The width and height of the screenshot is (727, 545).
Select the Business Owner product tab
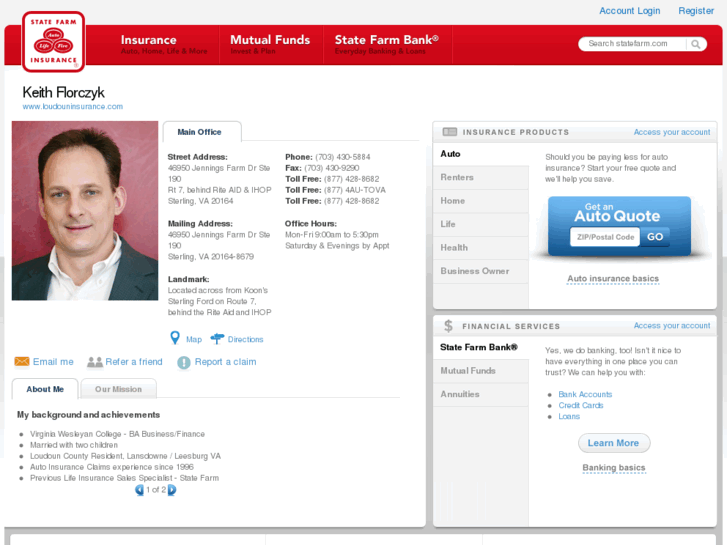click(x=481, y=271)
